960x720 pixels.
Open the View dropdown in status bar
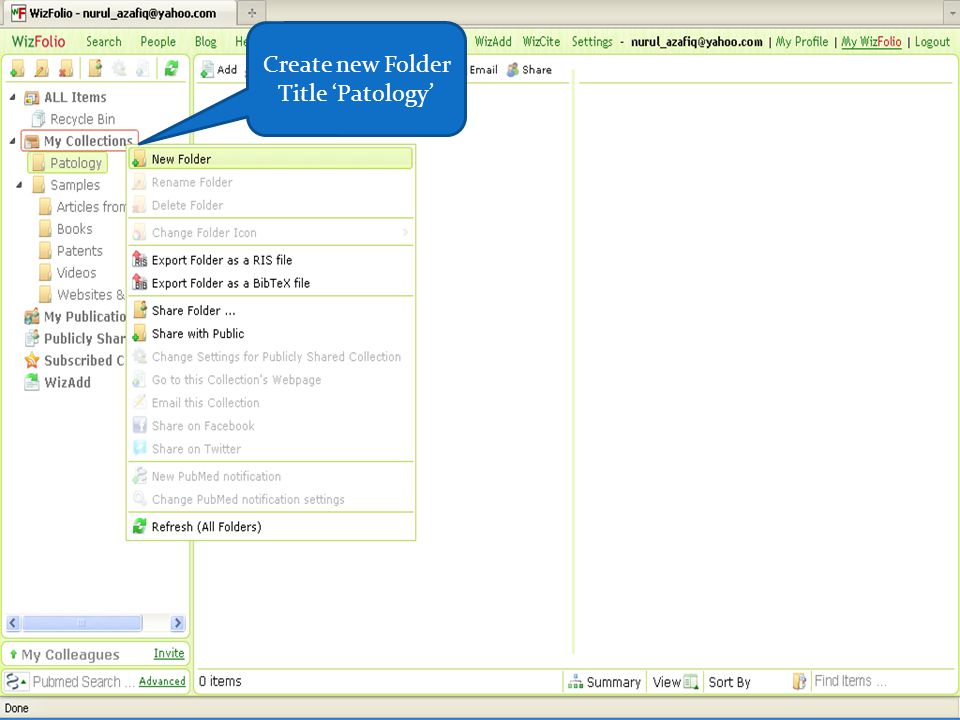(674, 682)
